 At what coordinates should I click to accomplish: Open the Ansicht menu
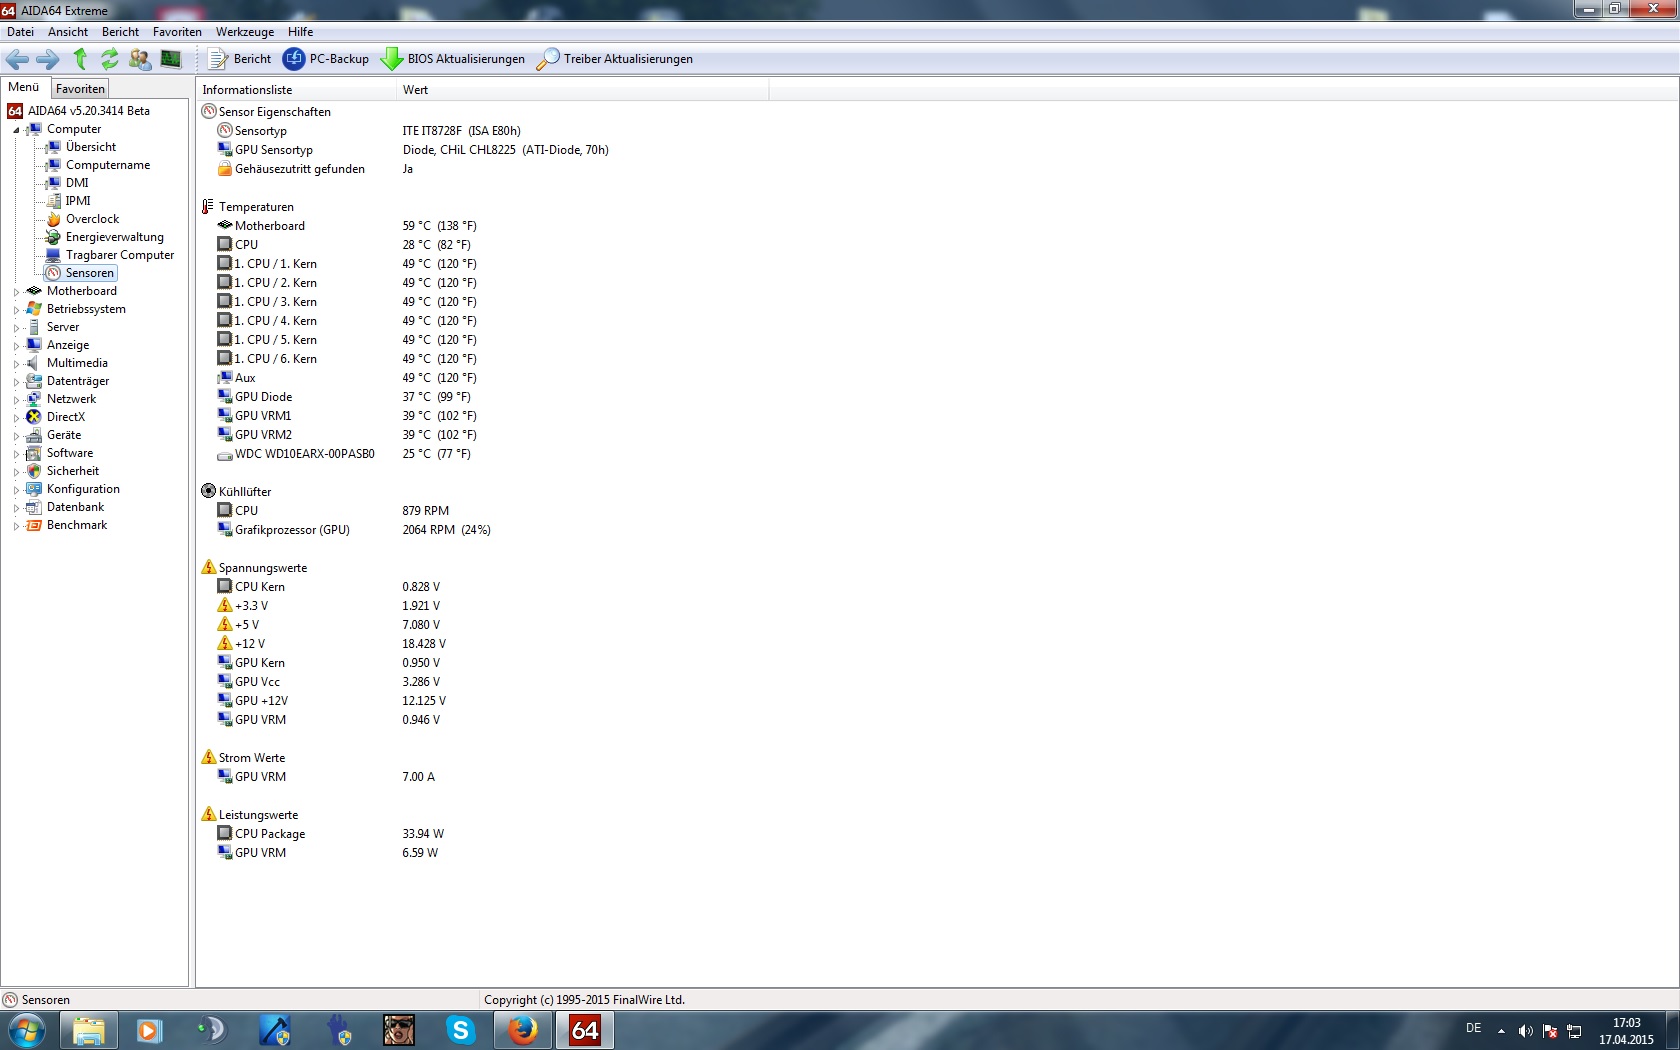tap(68, 32)
